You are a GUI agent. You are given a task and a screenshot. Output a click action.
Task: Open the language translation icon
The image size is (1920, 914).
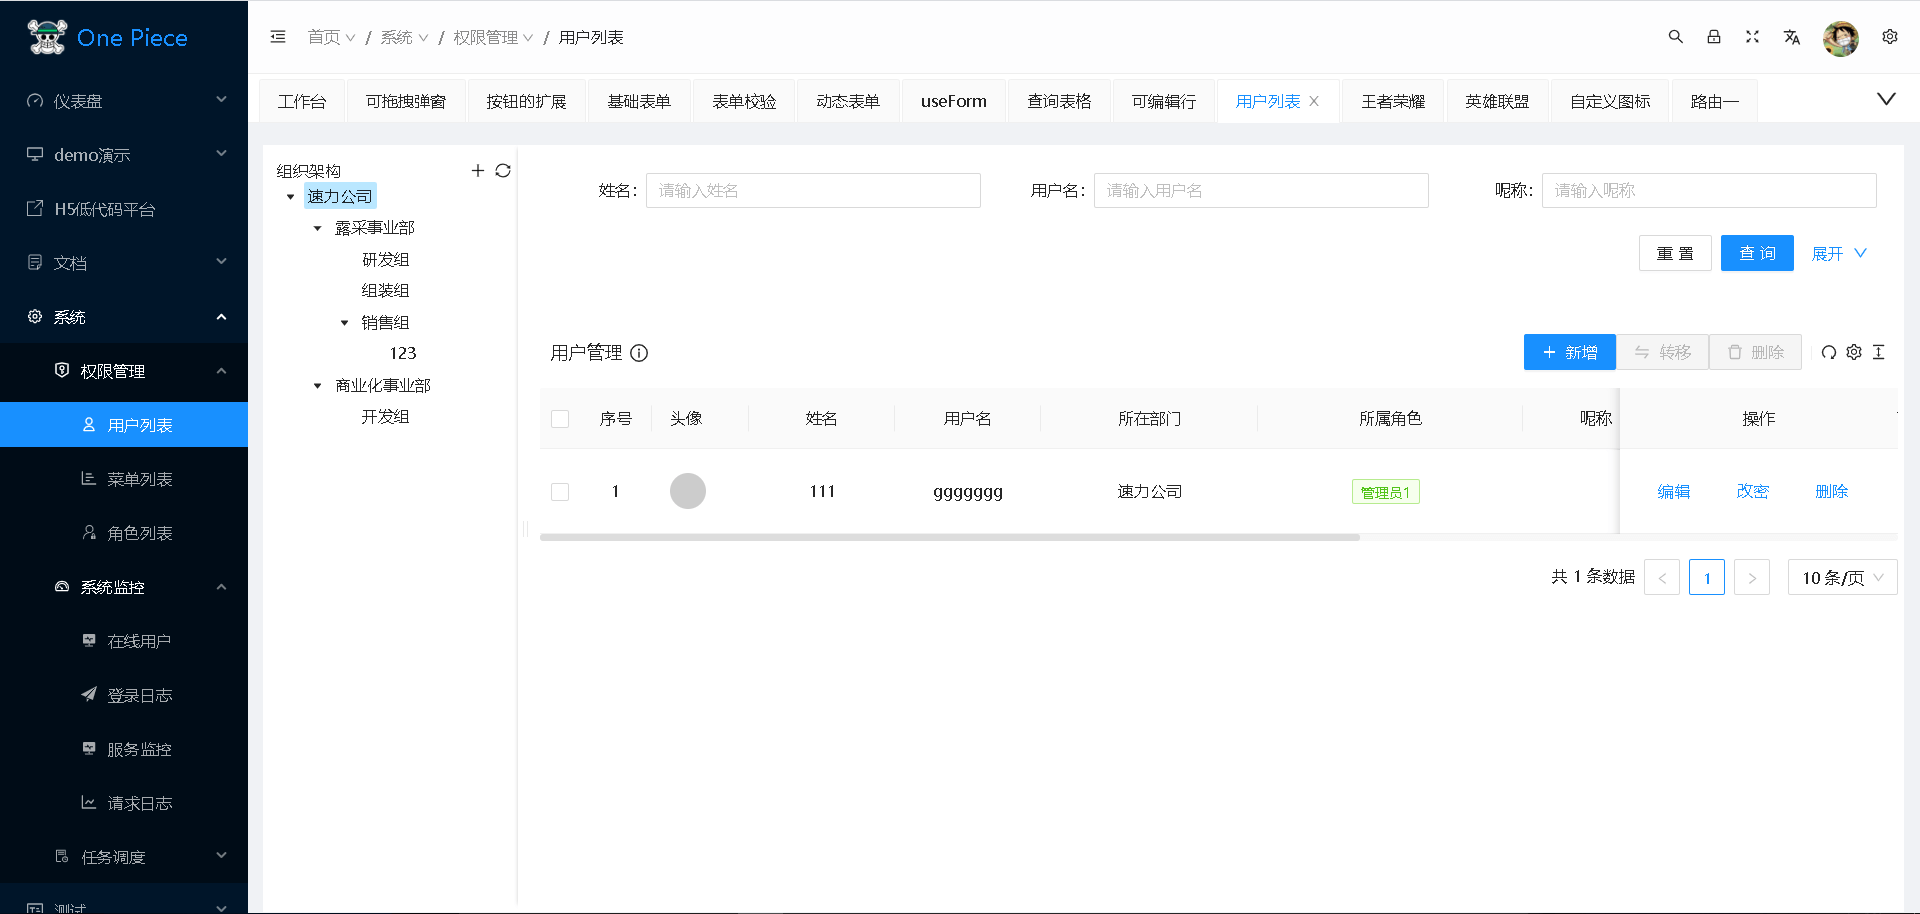pos(1791,37)
